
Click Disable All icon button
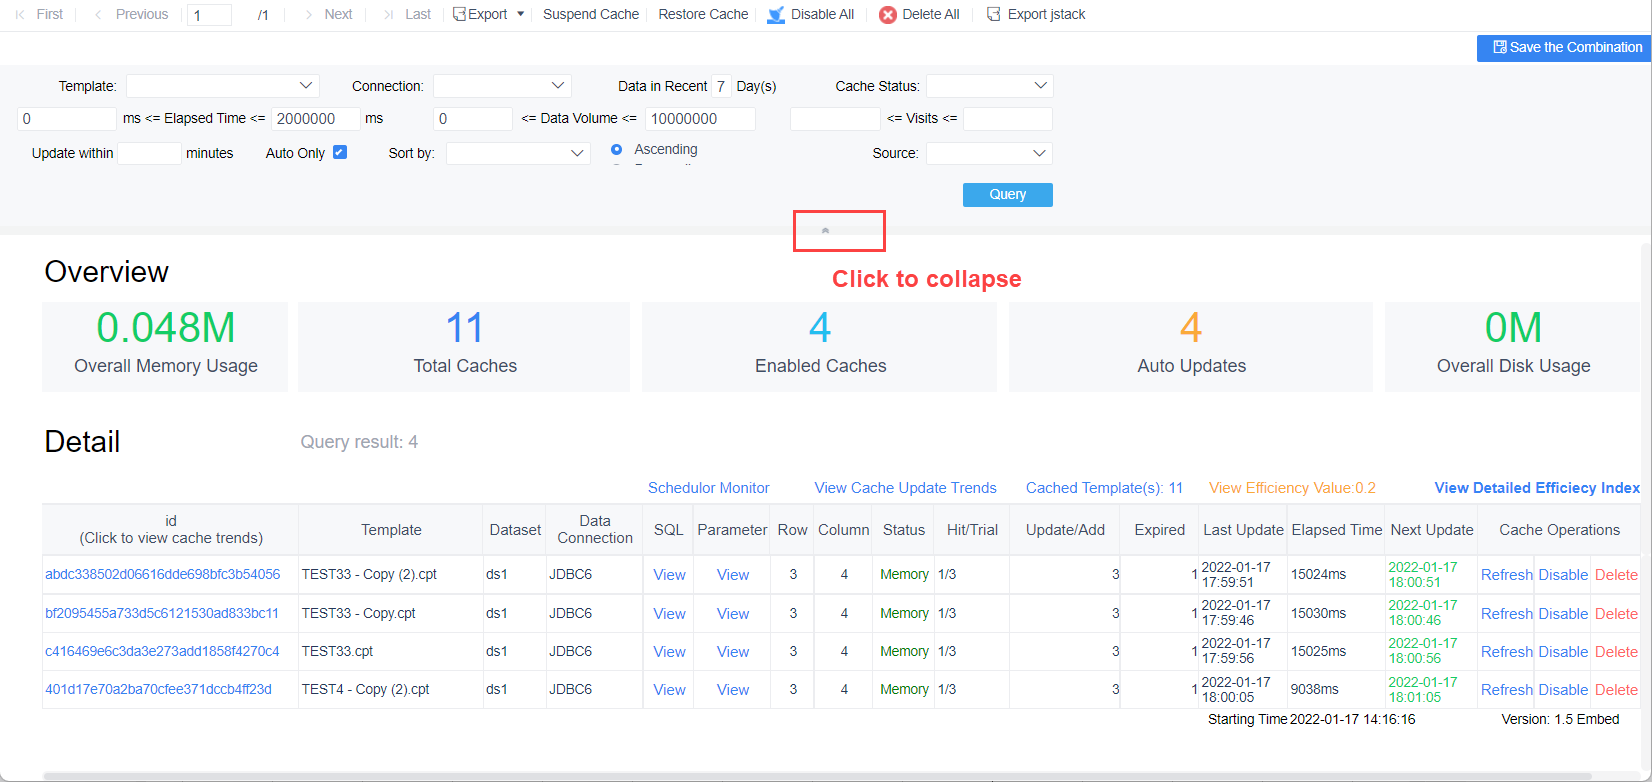tap(776, 15)
